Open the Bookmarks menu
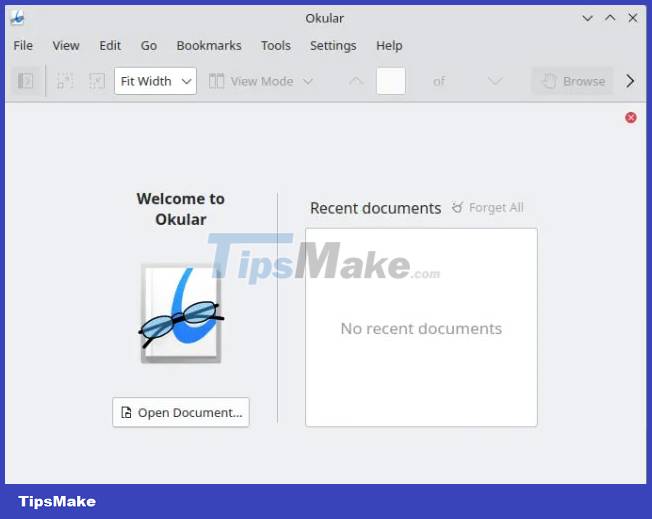 coord(209,45)
